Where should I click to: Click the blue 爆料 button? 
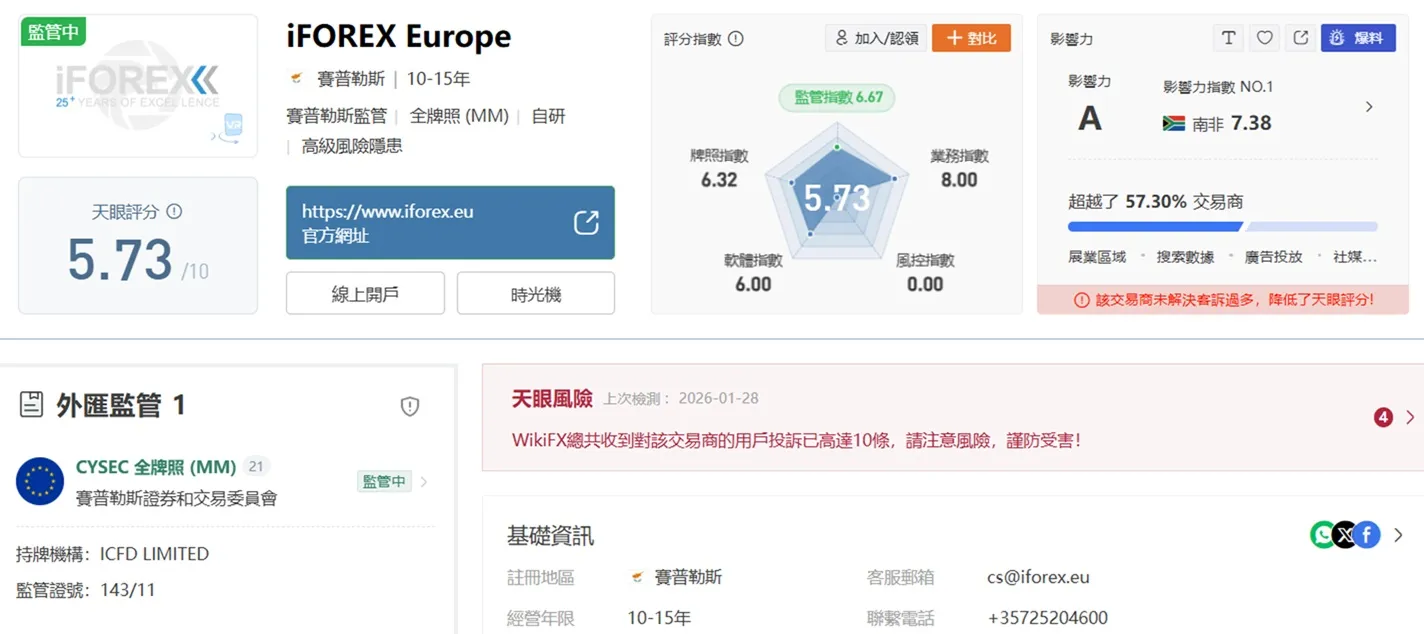(1358, 38)
